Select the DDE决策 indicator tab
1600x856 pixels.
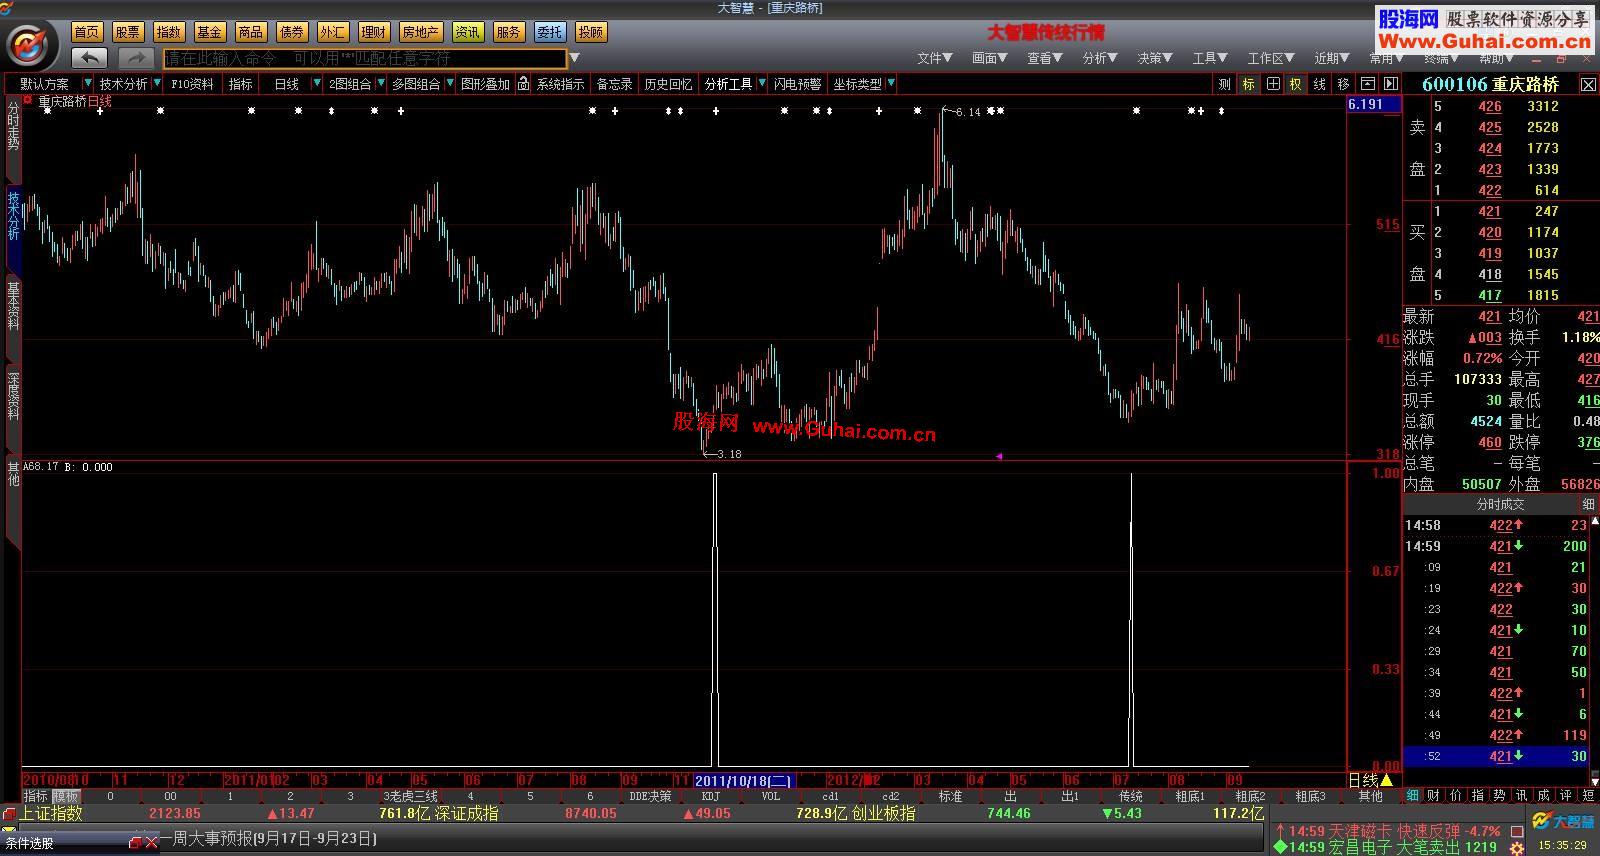650,796
